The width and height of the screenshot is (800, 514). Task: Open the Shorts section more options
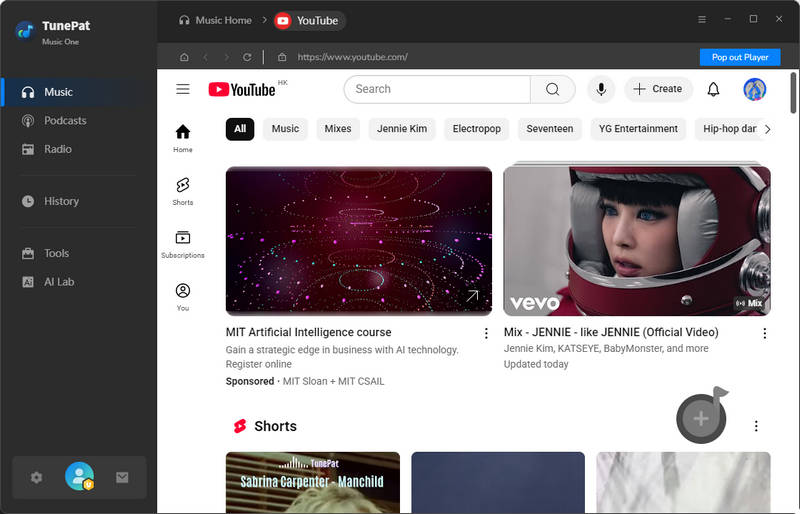756,426
